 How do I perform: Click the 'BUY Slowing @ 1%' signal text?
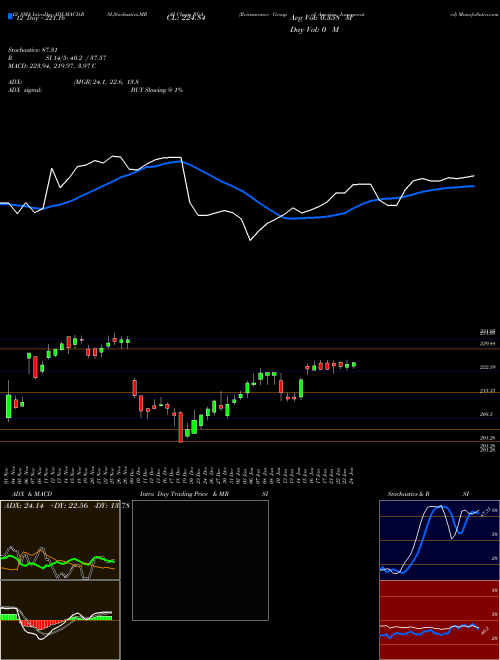pos(157,90)
